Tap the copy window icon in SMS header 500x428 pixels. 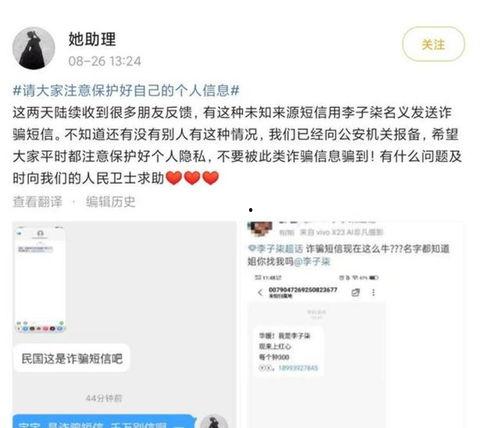point(355,293)
